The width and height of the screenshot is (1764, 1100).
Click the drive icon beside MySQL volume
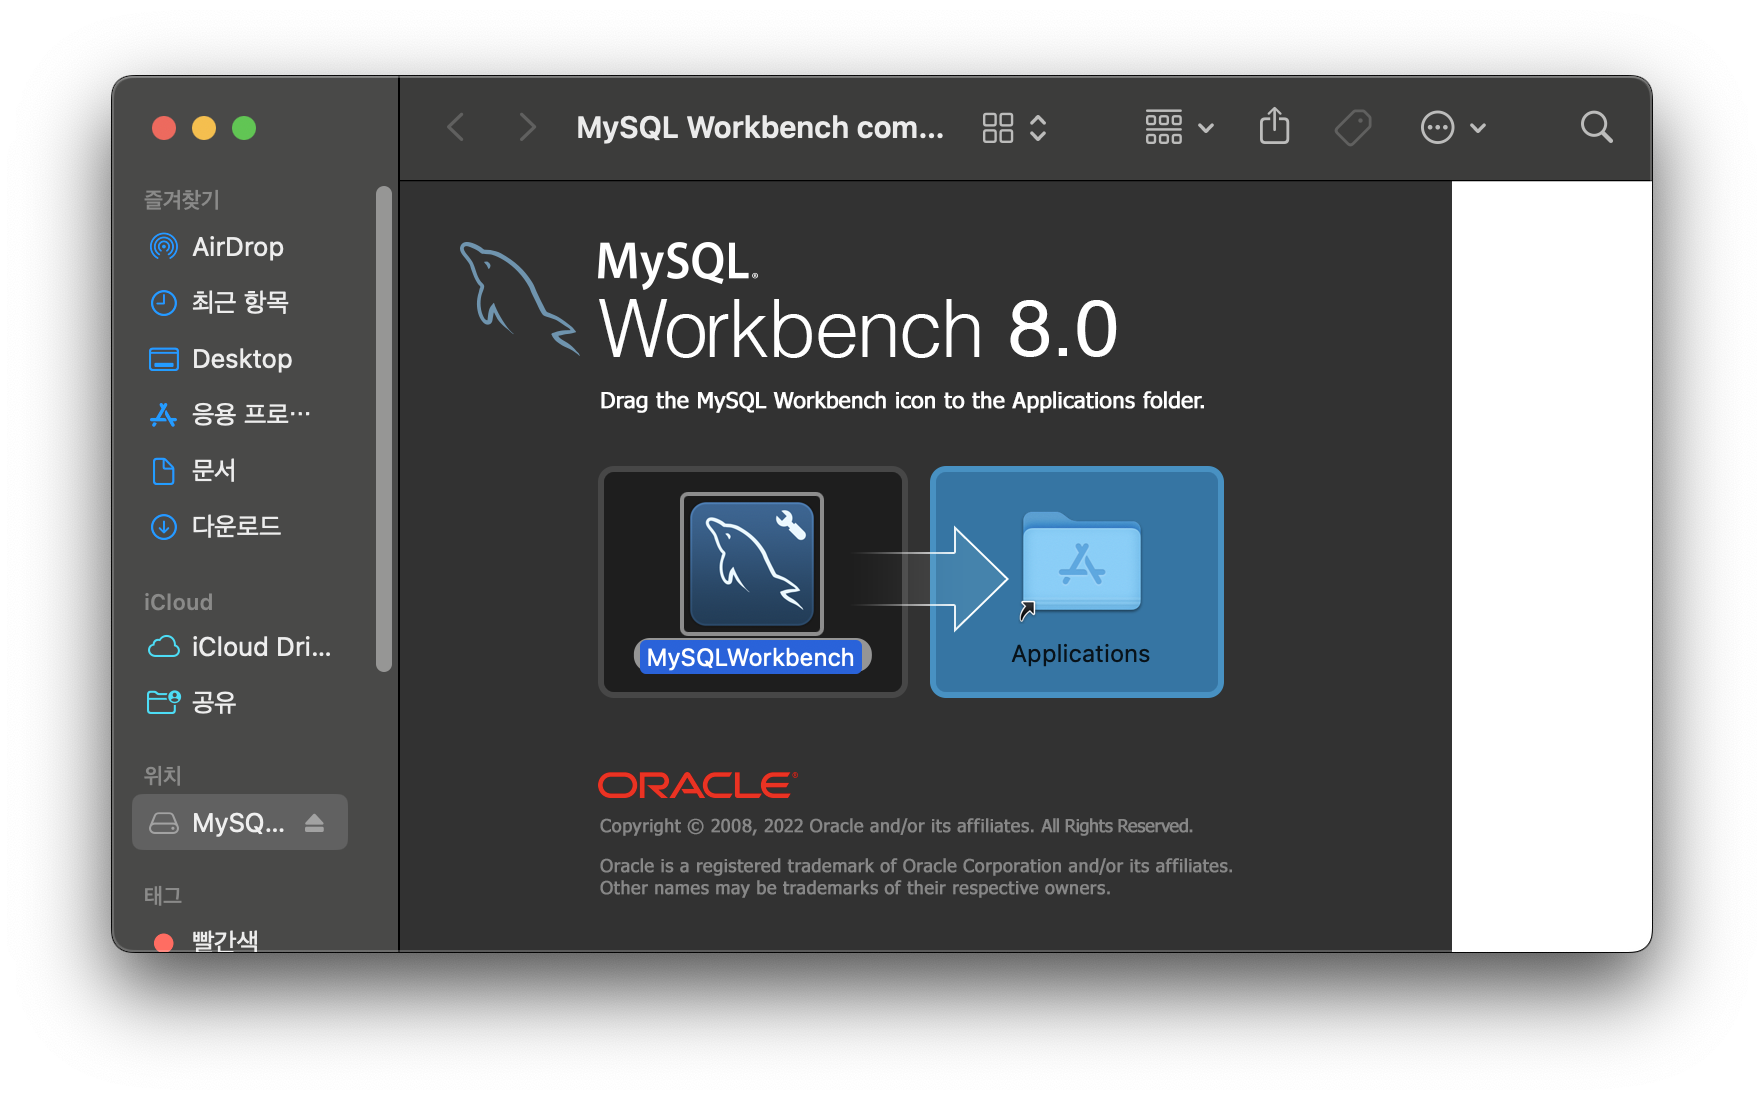pos(163,823)
